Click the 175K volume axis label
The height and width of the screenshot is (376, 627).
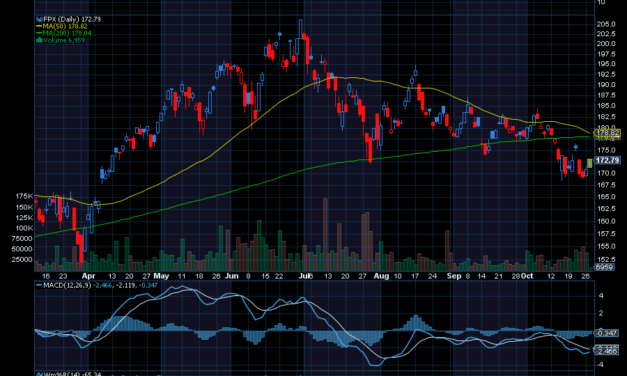tap(24, 196)
